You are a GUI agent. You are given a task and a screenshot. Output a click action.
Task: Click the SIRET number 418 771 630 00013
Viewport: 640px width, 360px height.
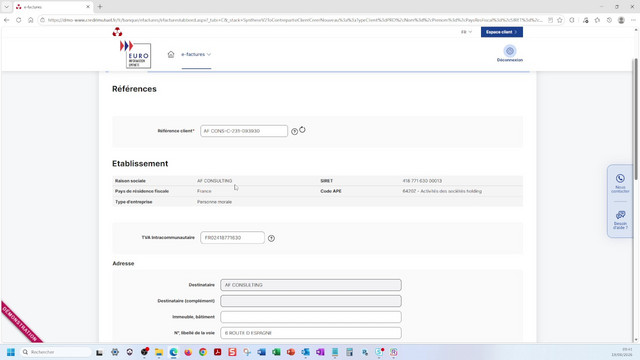[x=422, y=181]
